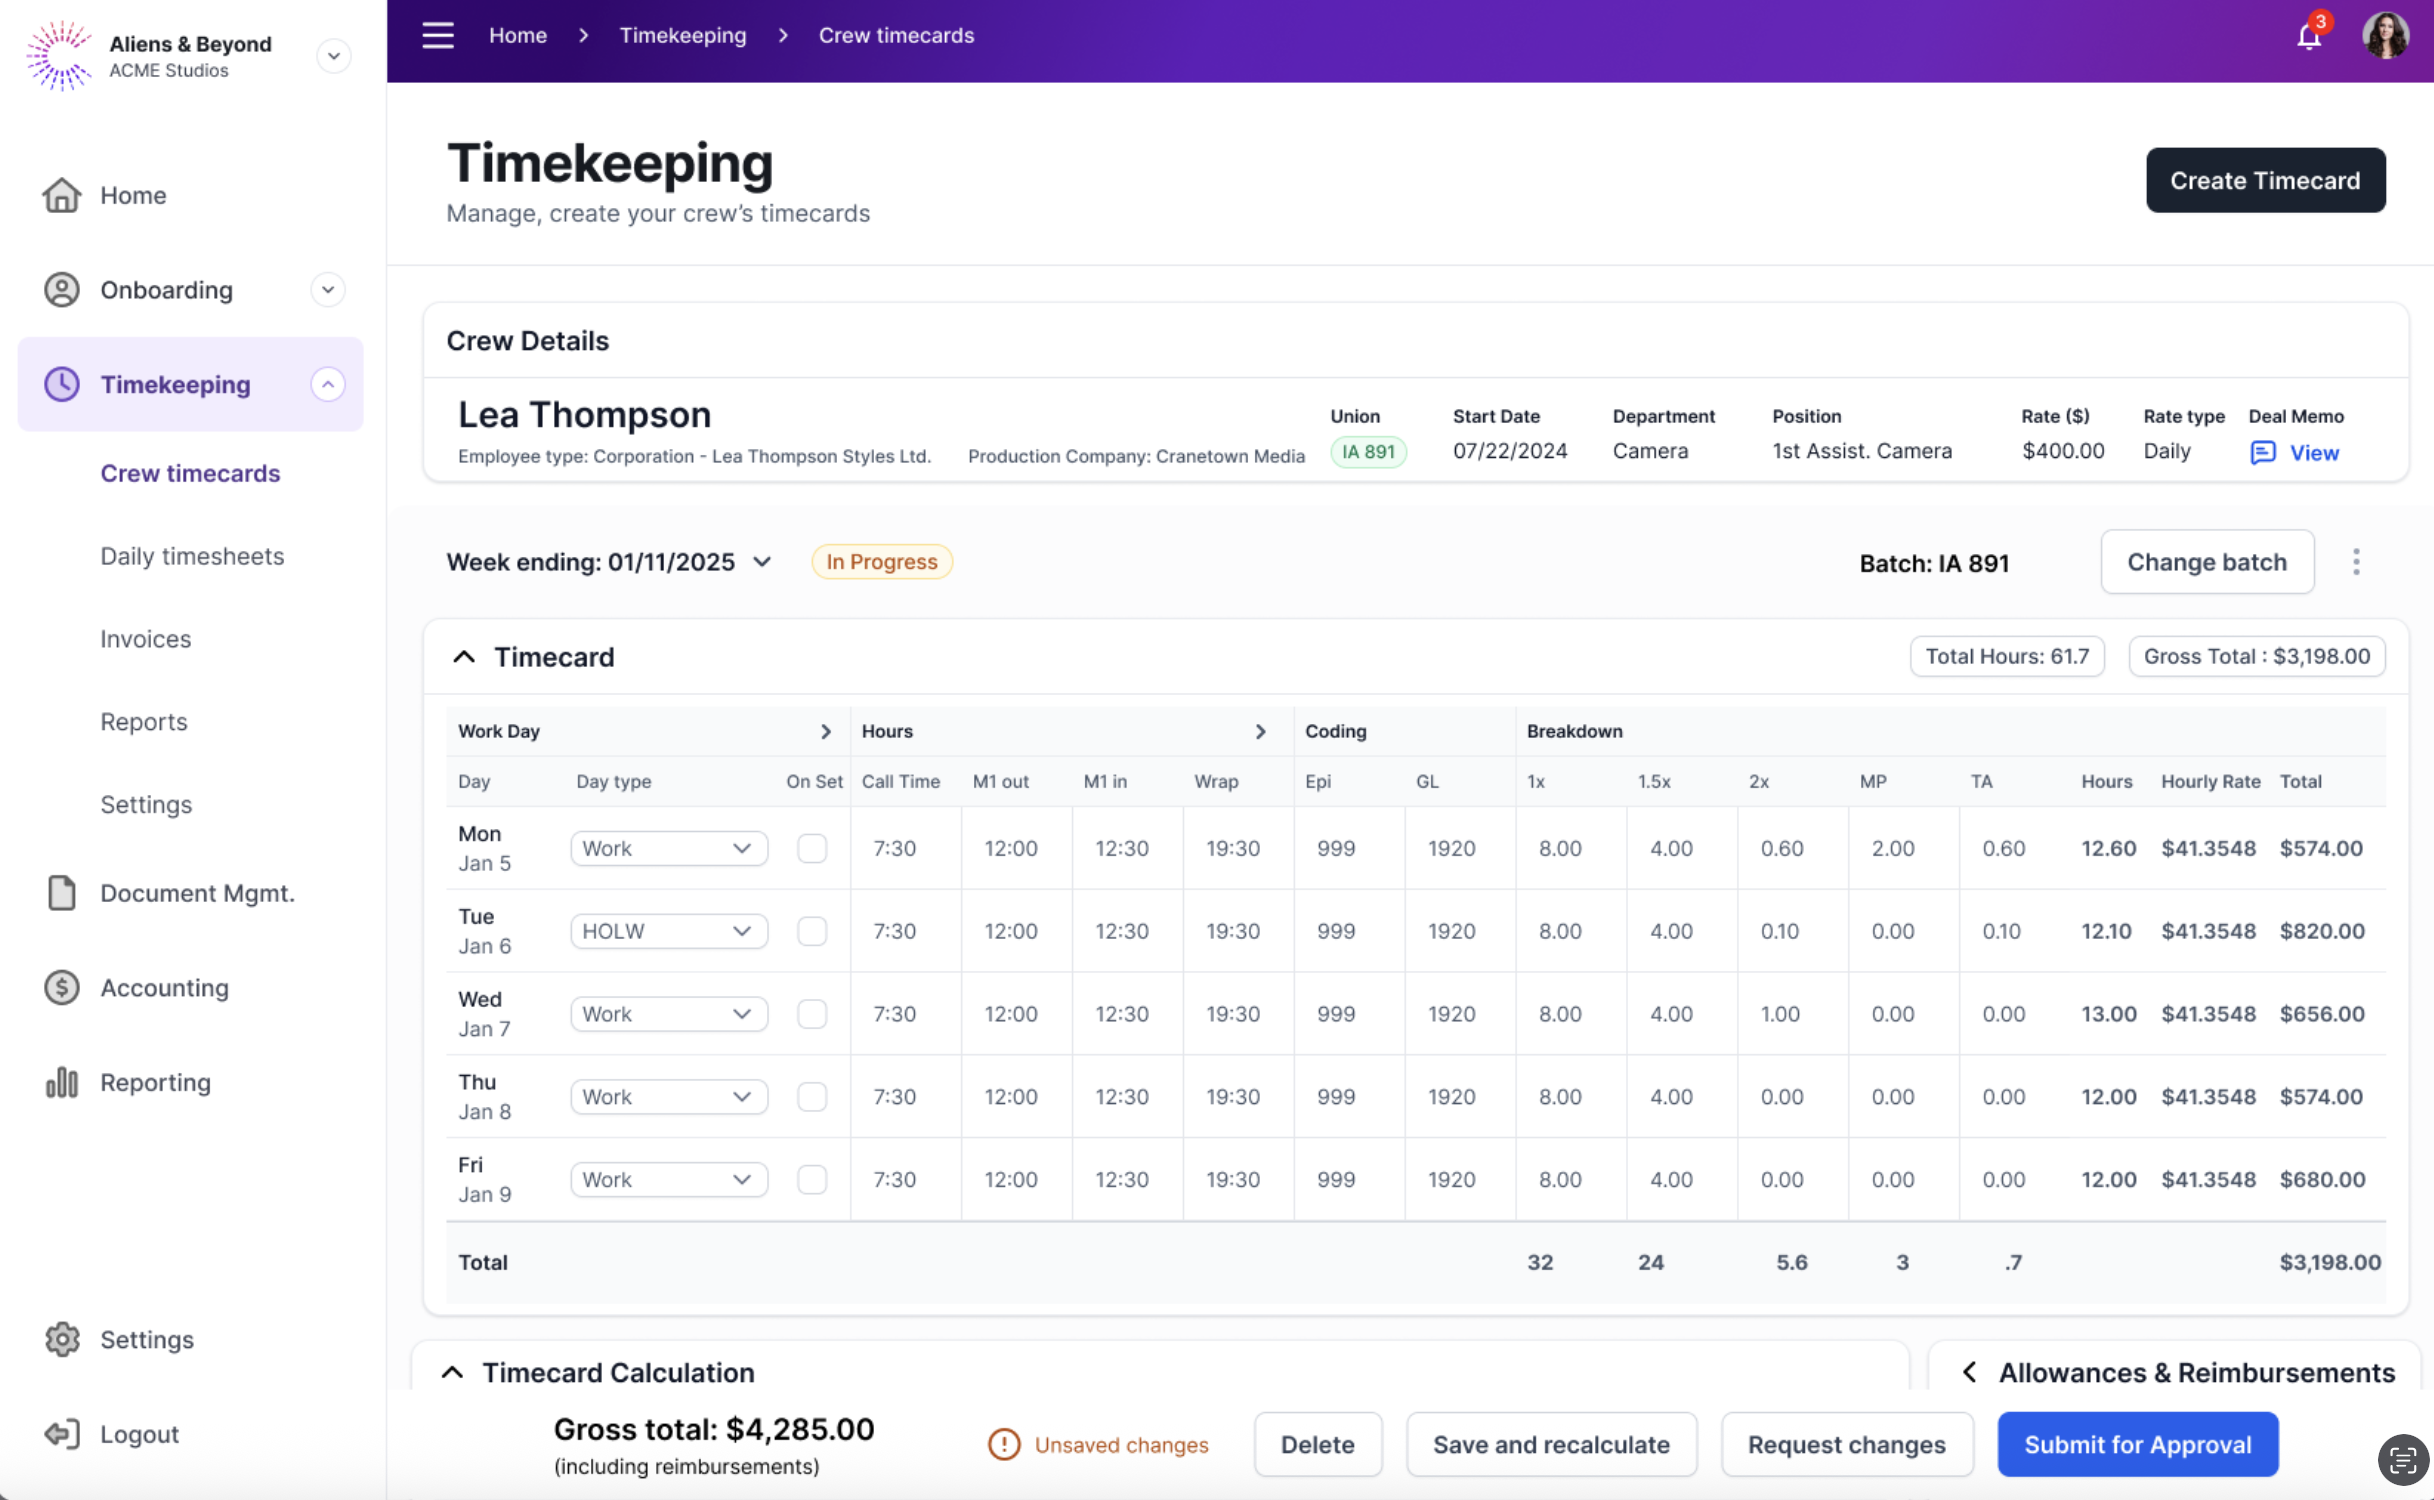Open the notifications bell
This screenshot has height=1500, width=2434.
click(x=2308, y=37)
